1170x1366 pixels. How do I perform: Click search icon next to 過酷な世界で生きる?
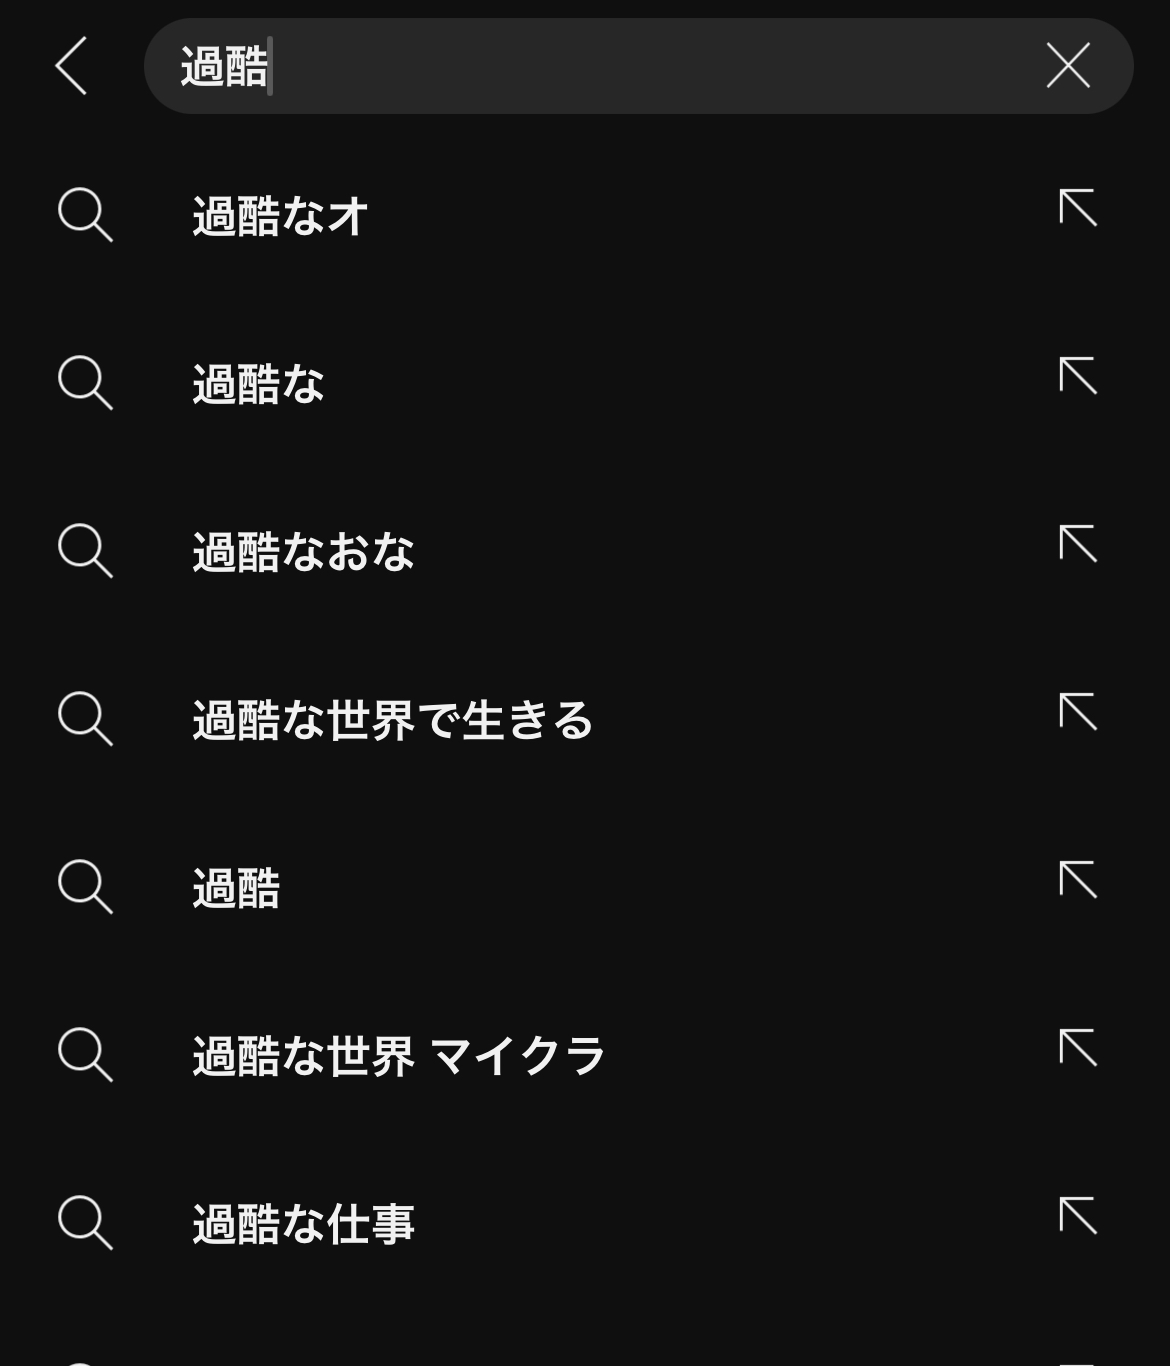tap(85, 719)
